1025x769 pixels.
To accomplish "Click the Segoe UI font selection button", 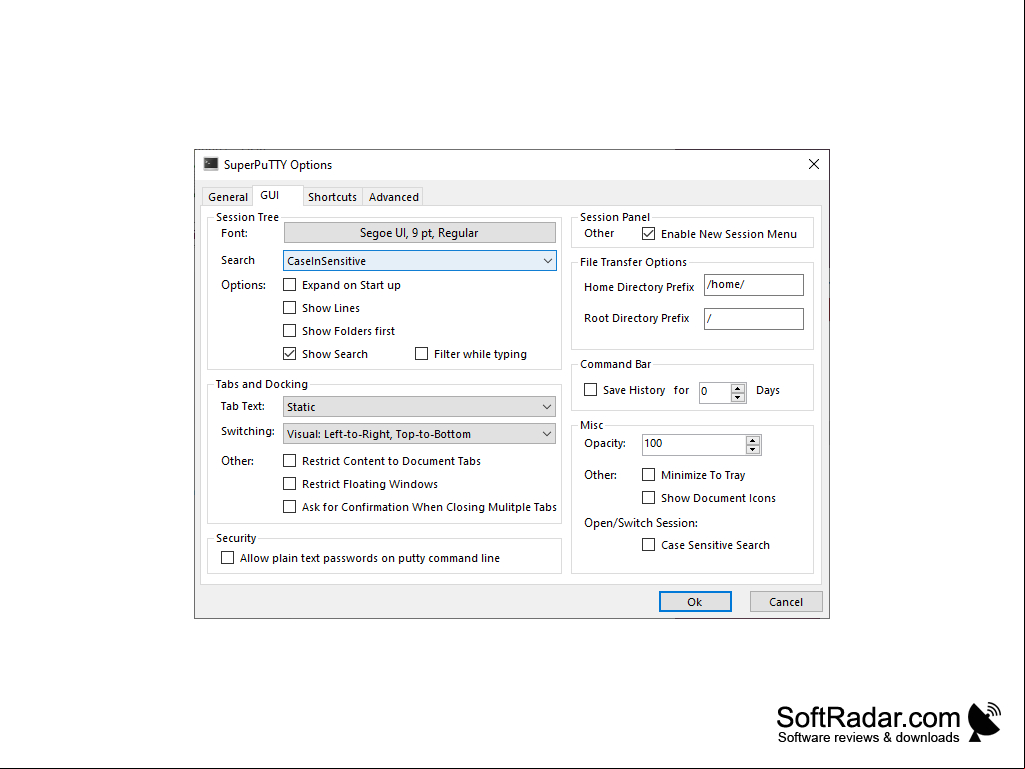I will 419,233.
